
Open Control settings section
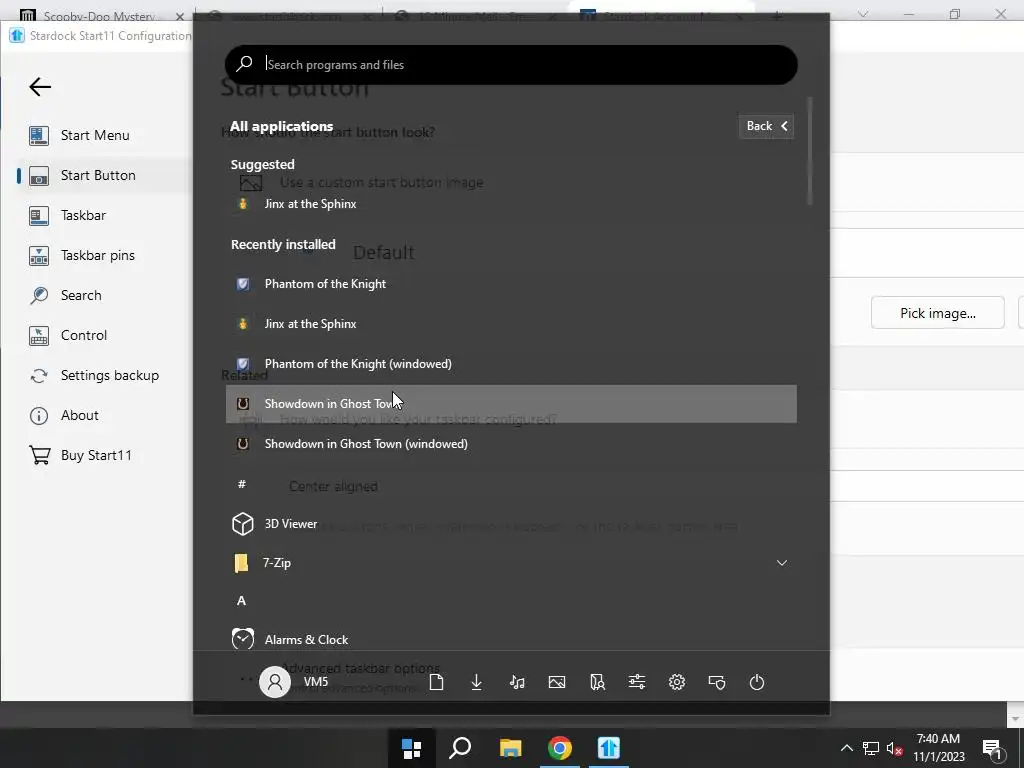84,335
